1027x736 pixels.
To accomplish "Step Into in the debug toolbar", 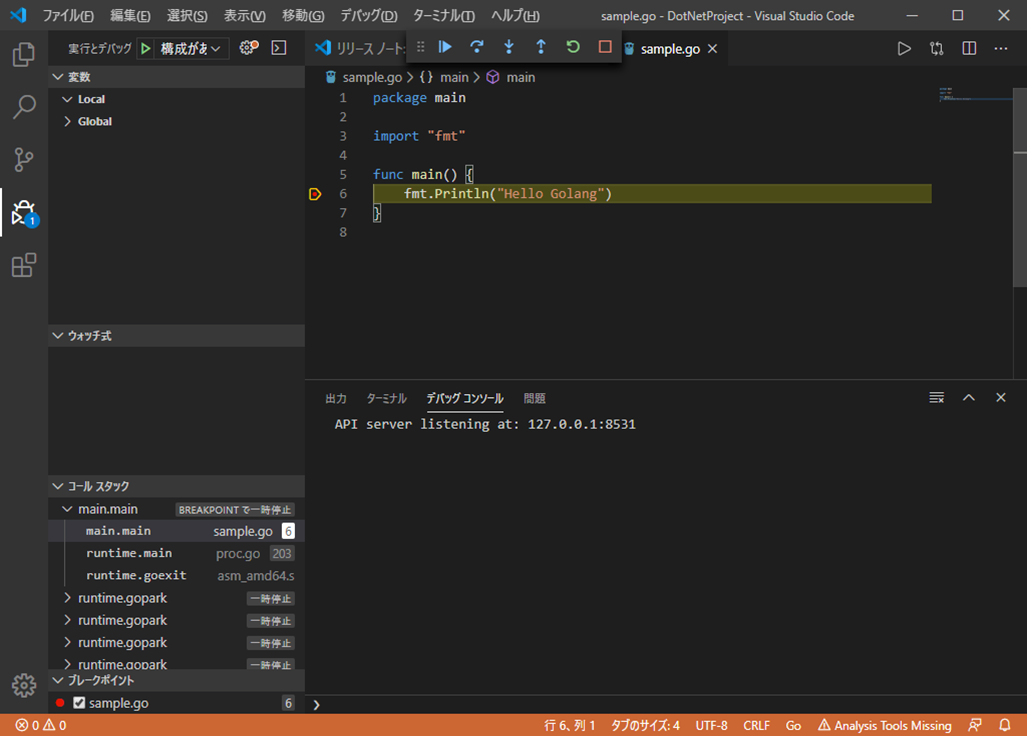I will pos(509,47).
